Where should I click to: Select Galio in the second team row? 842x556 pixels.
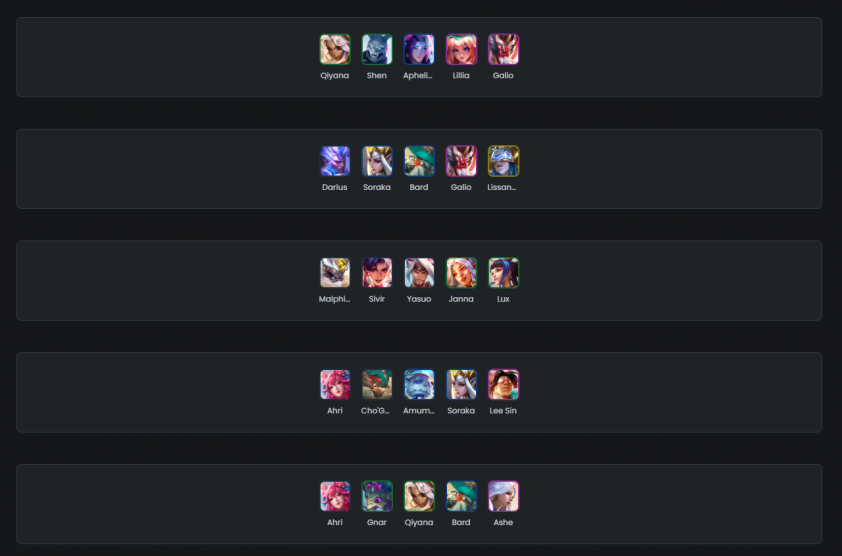pyautogui.click(x=461, y=161)
